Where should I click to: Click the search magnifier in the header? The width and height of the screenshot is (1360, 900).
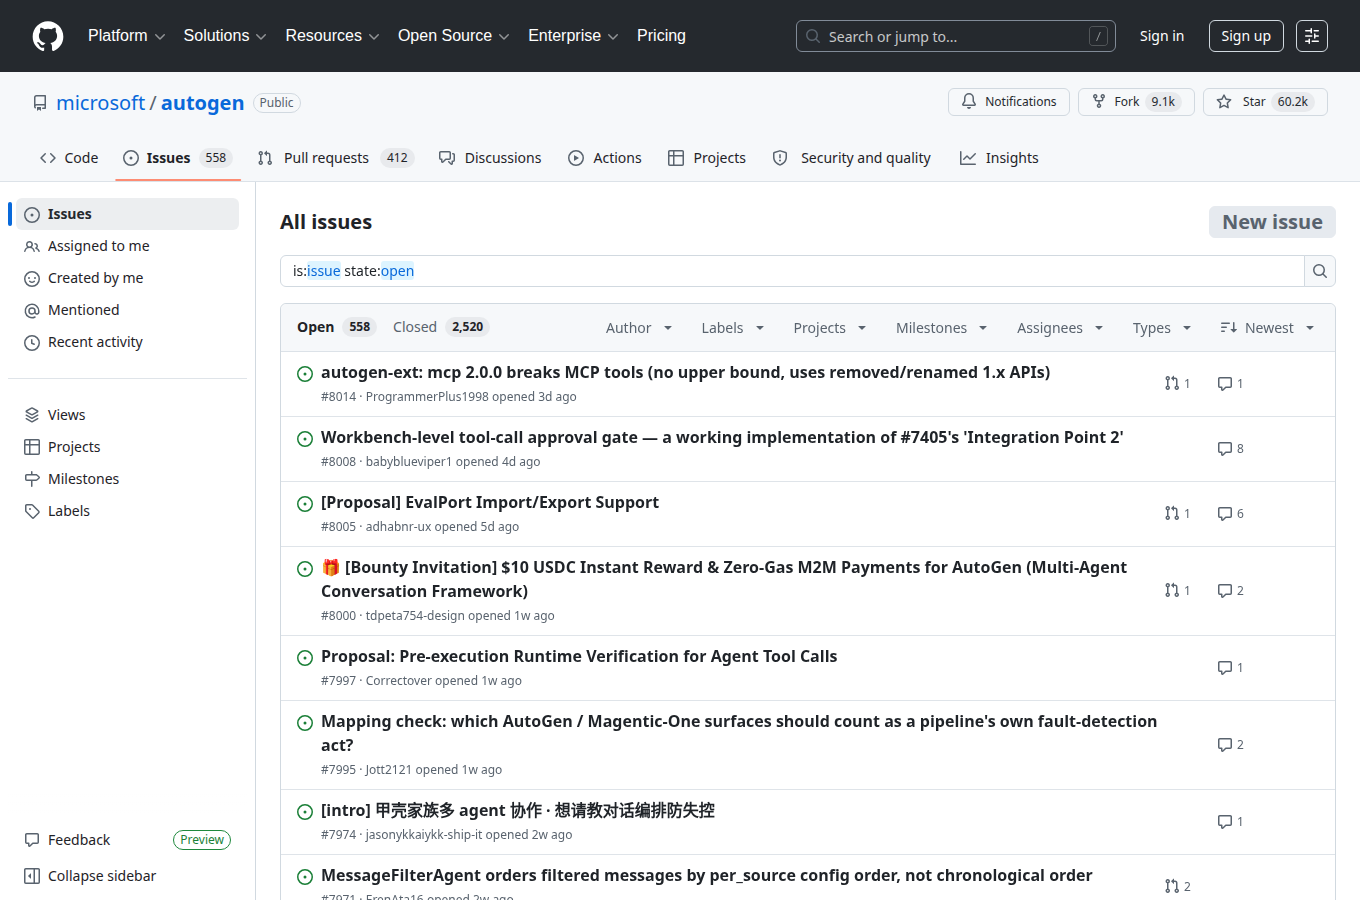click(x=813, y=36)
